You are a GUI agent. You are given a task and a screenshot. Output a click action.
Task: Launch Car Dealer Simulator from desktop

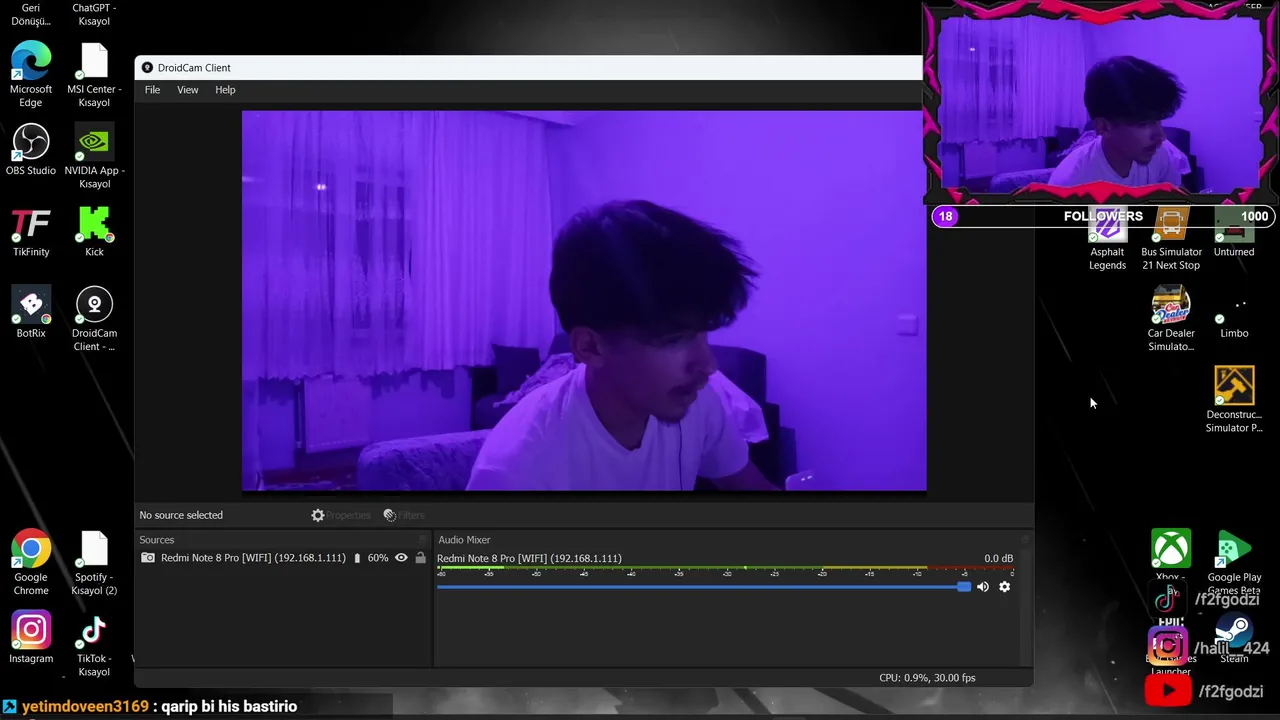click(x=1171, y=319)
